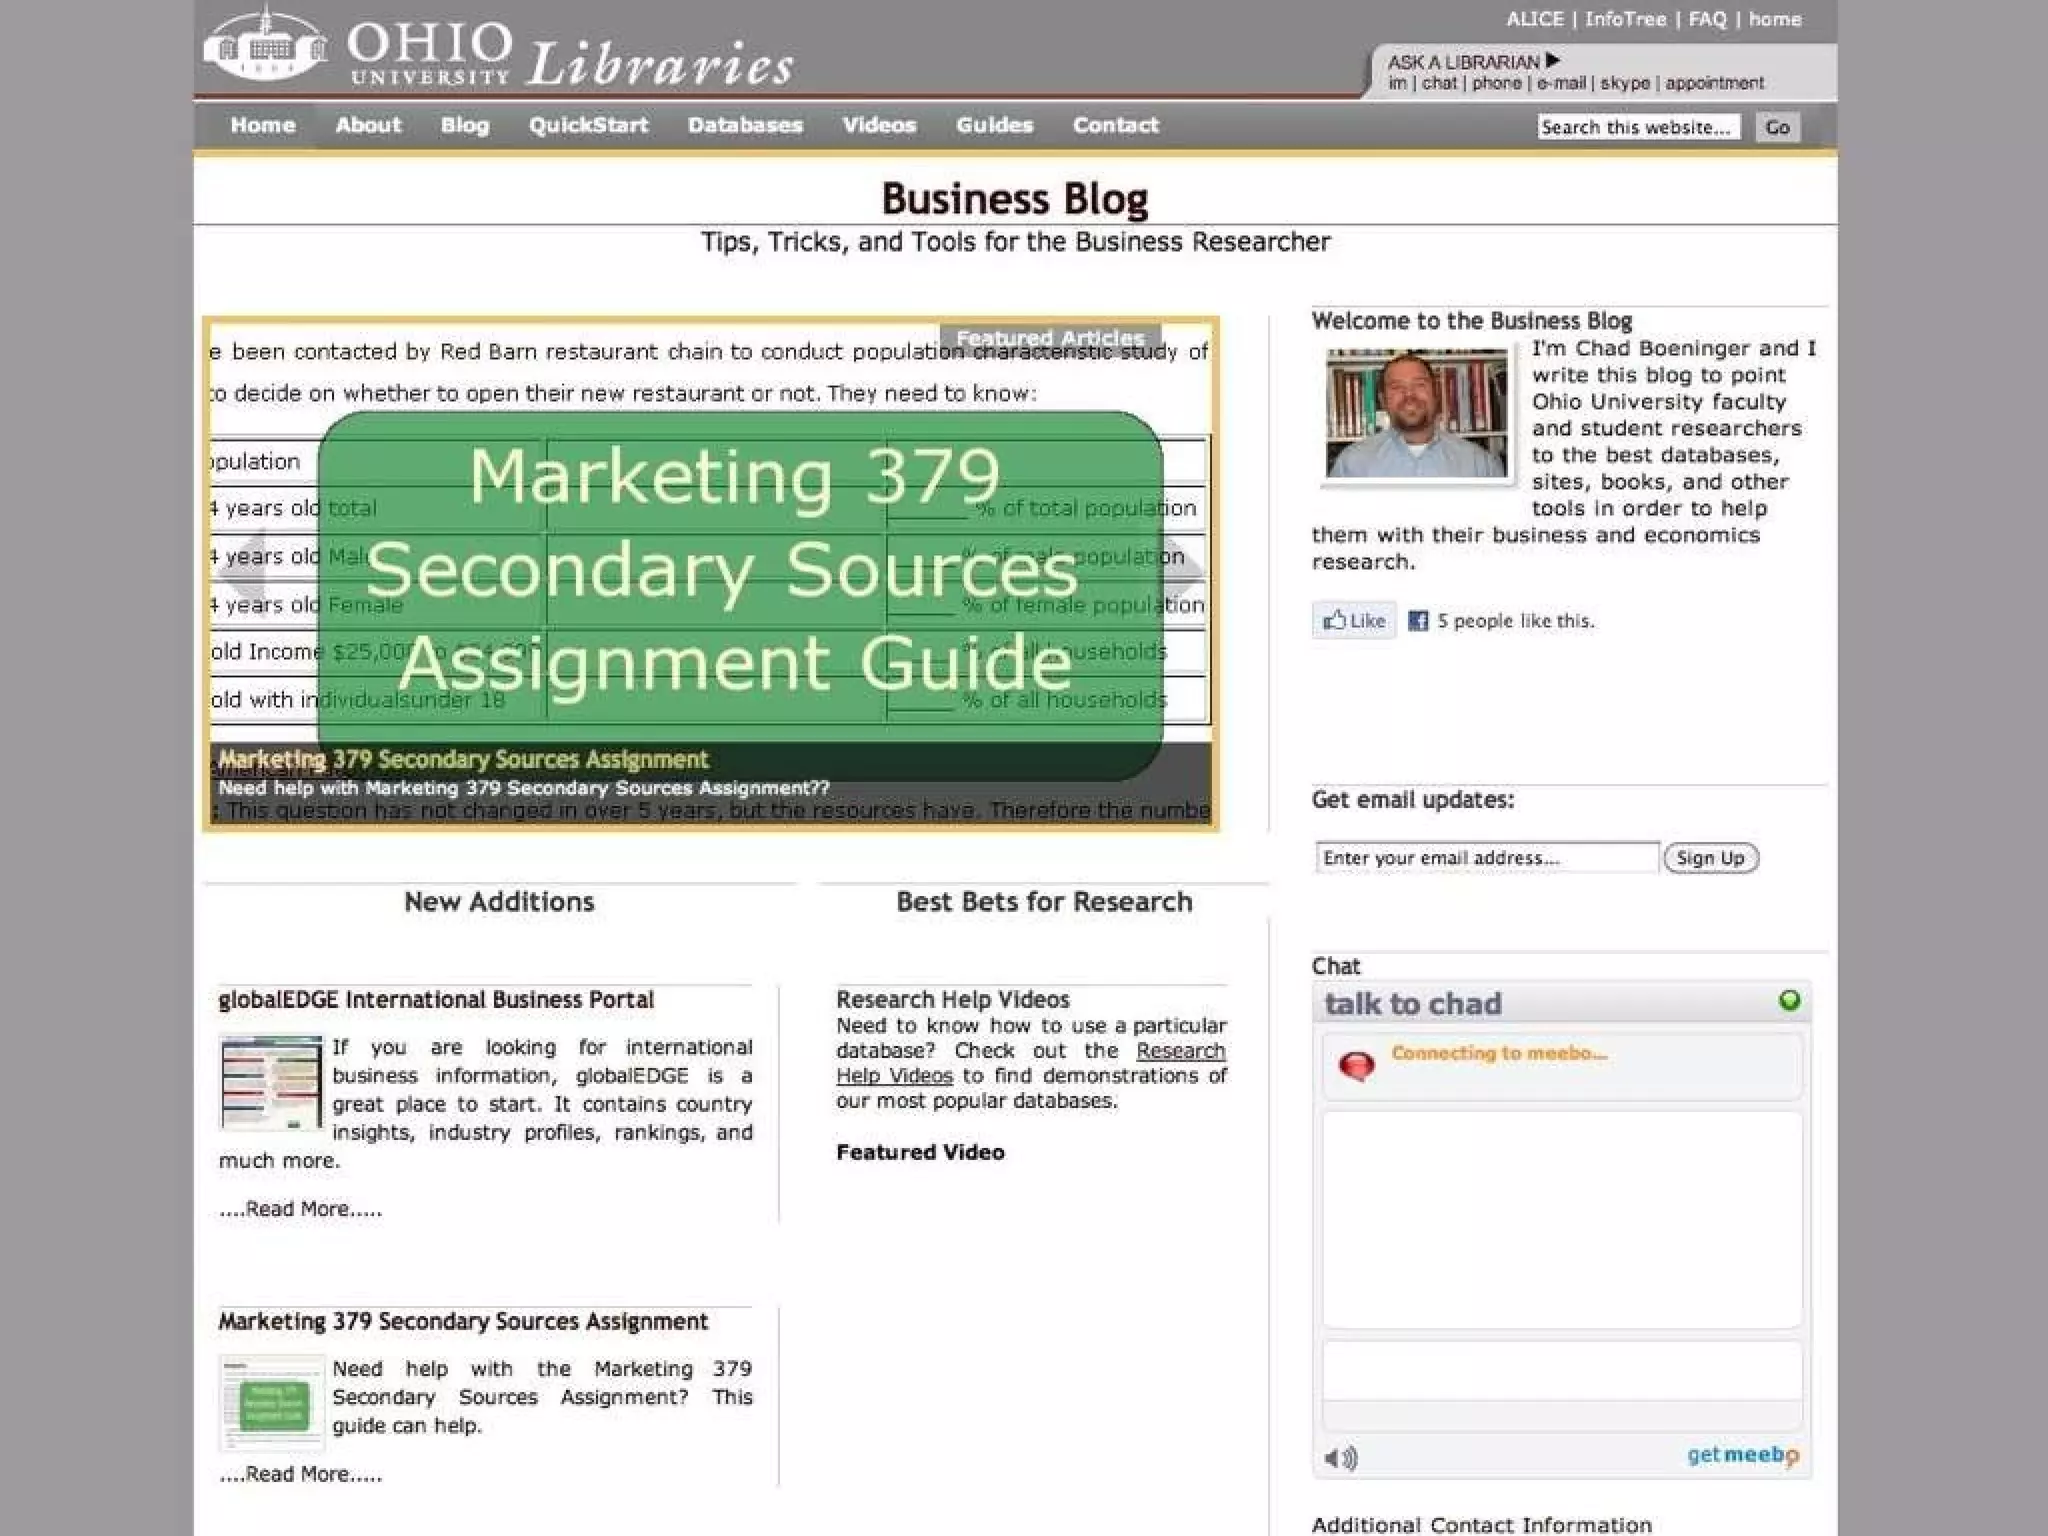Image resolution: width=2048 pixels, height=1536 pixels.
Task: Open the Databases menu item
Action: pyautogui.click(x=745, y=126)
